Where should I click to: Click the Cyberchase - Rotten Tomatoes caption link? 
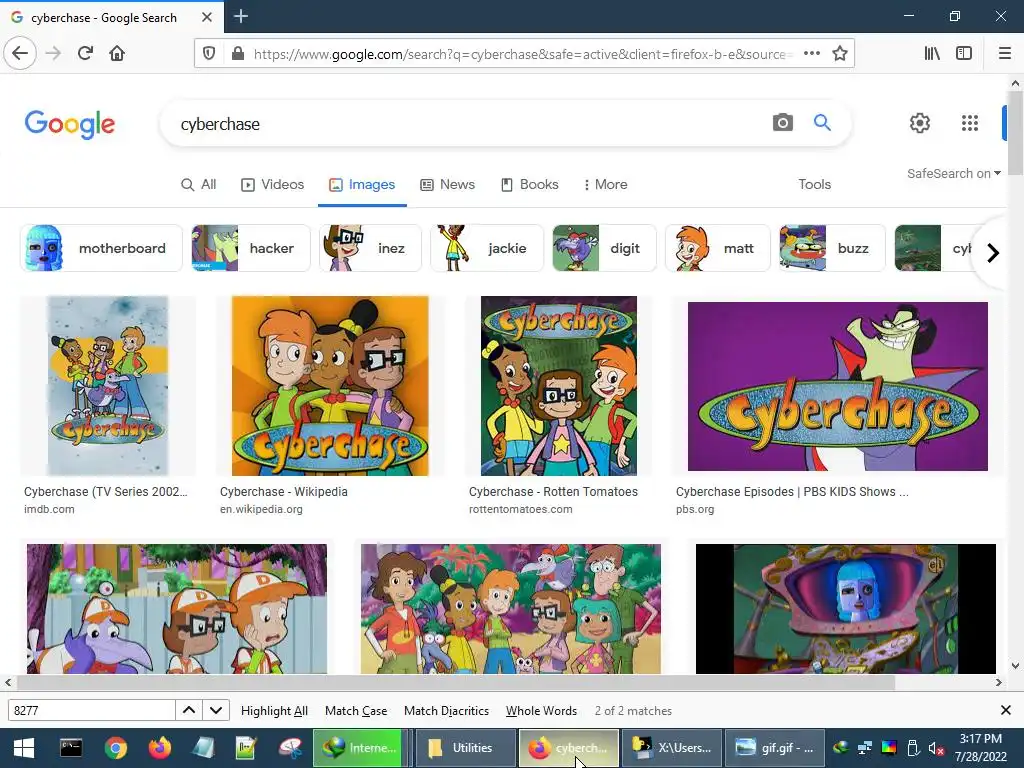(x=553, y=492)
